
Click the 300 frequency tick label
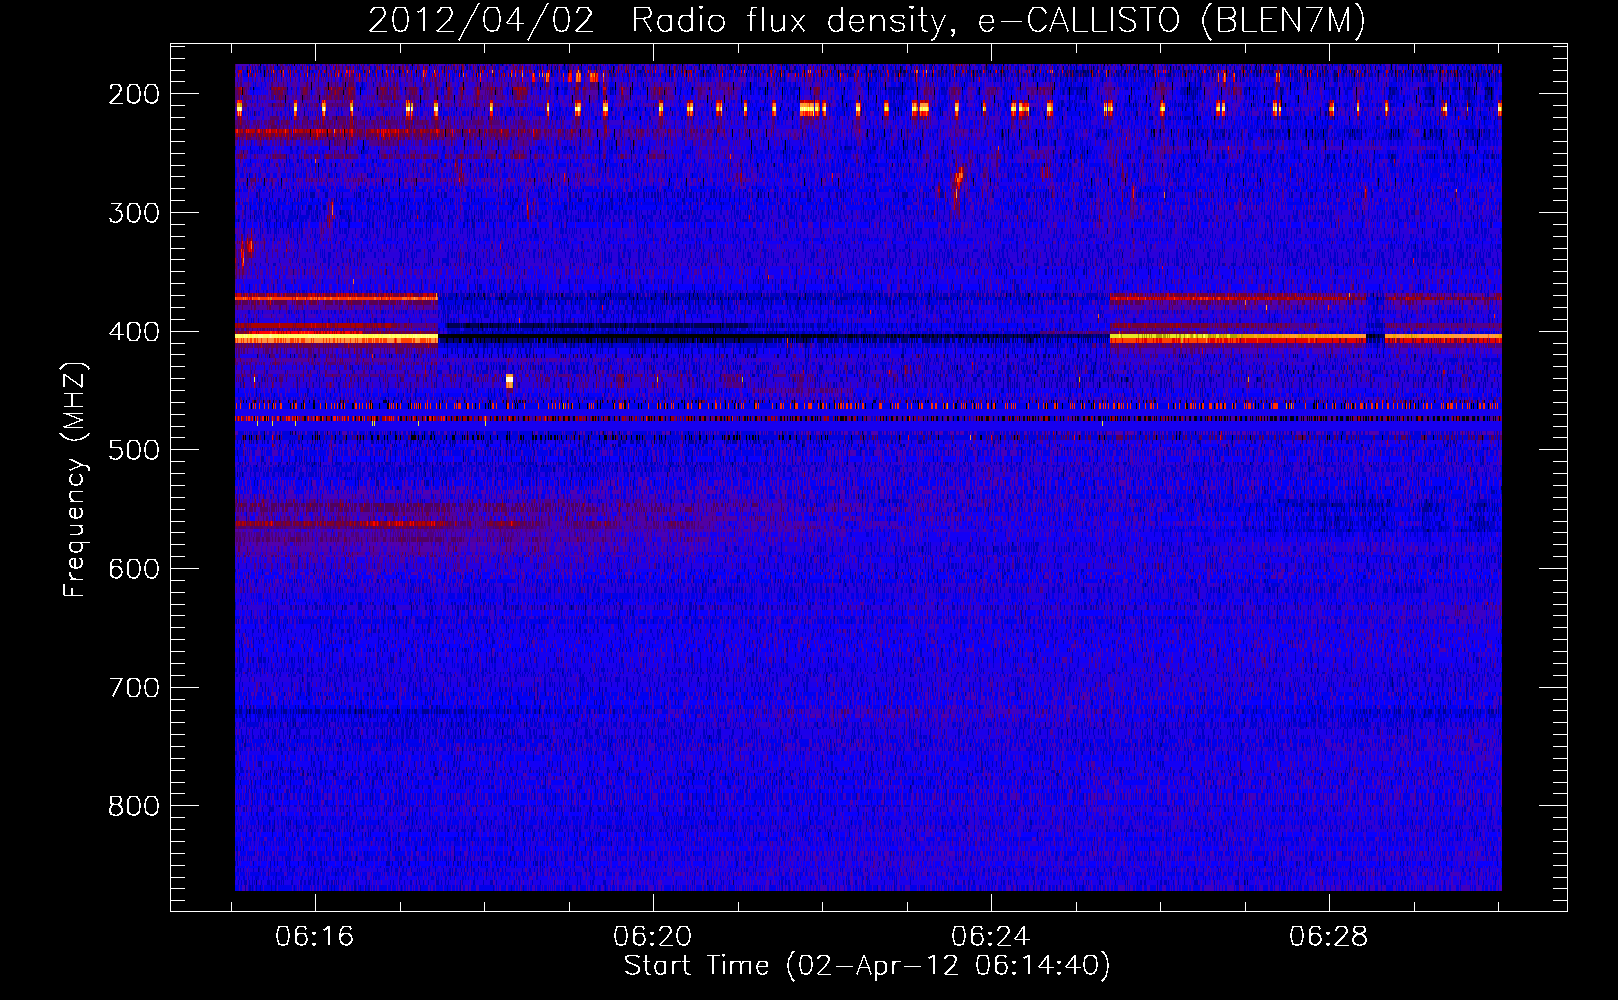pos(134,213)
